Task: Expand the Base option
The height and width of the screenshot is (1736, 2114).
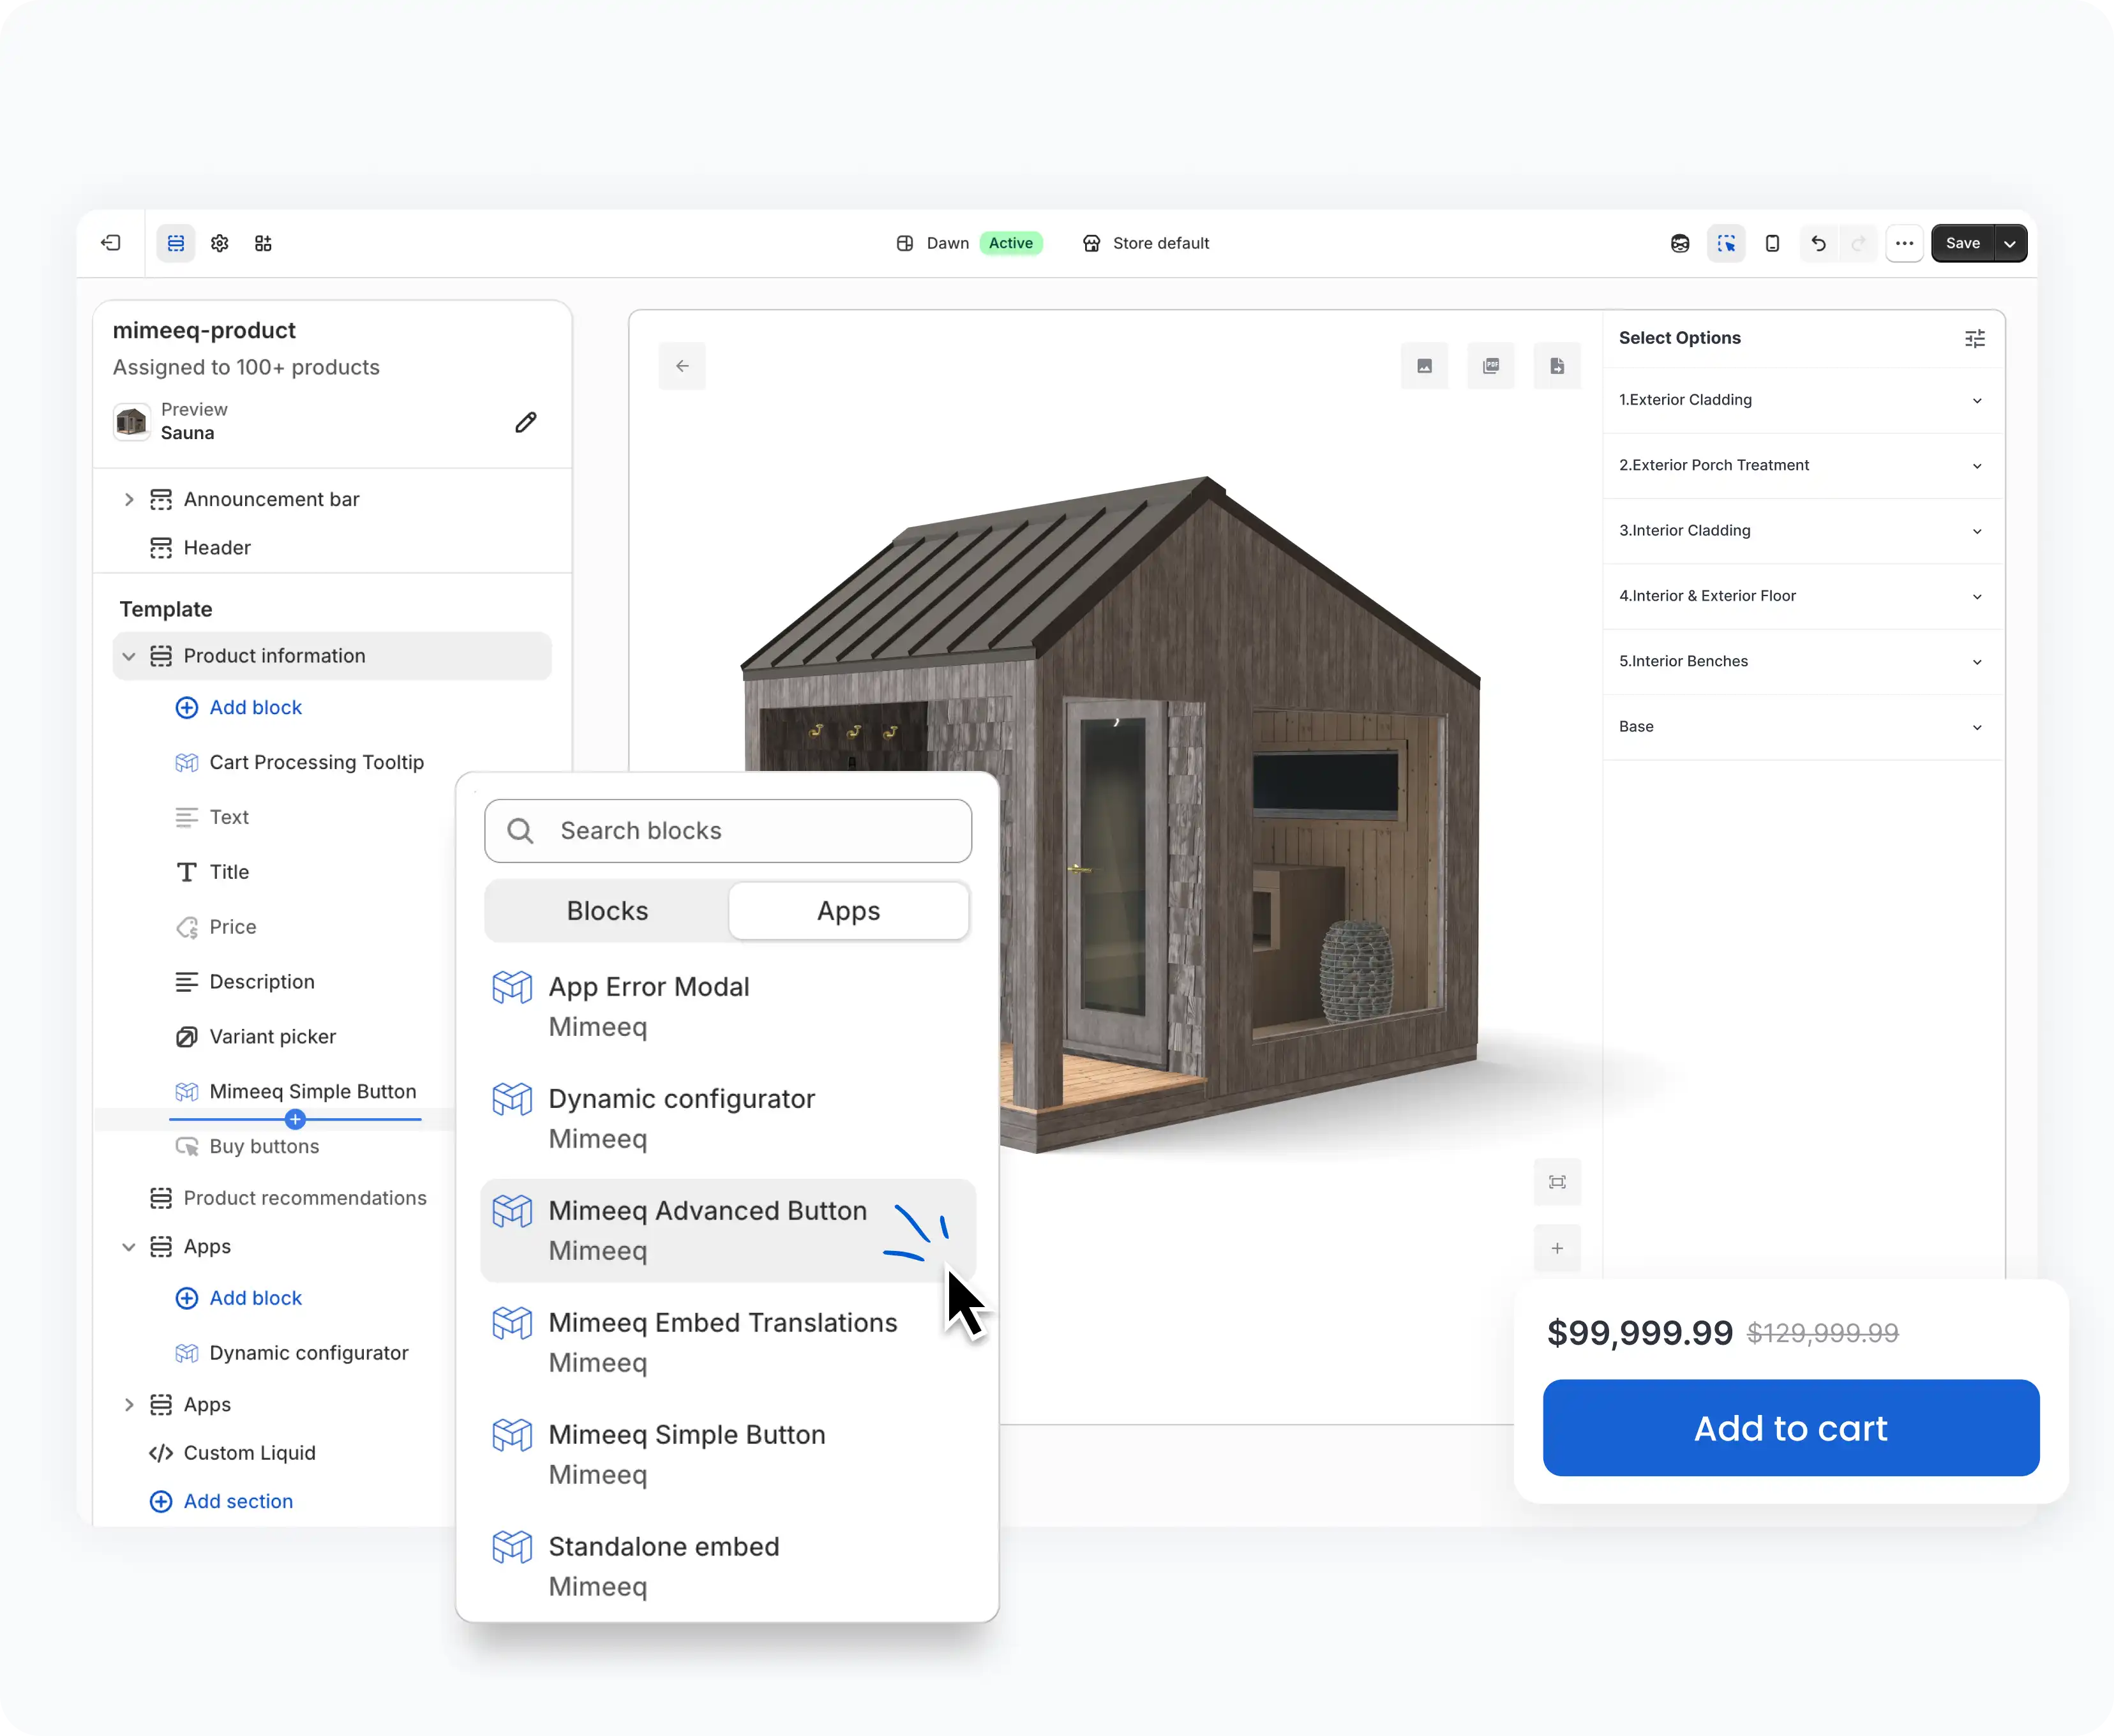Action: click(1803, 727)
